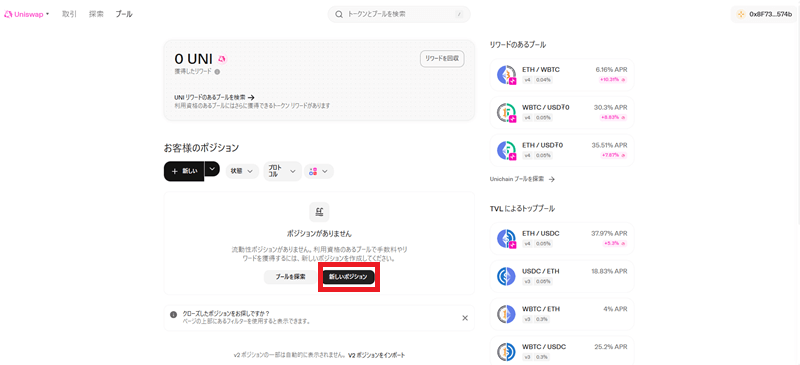This screenshot has width=800, height=365.
Task: Click the WBTC / USDT0 token pair icon
Action: [x=507, y=113]
